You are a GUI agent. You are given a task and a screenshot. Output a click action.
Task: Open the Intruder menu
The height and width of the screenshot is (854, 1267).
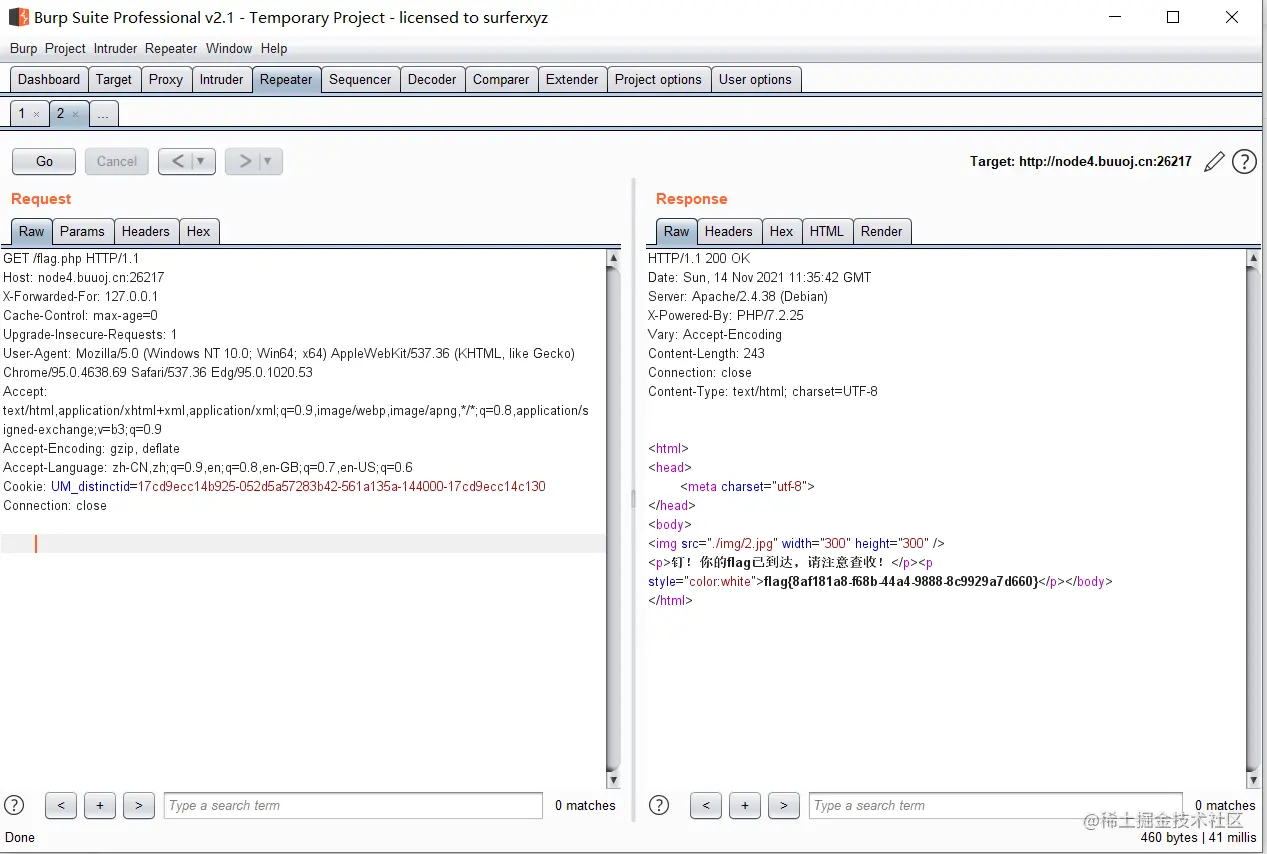(116, 48)
